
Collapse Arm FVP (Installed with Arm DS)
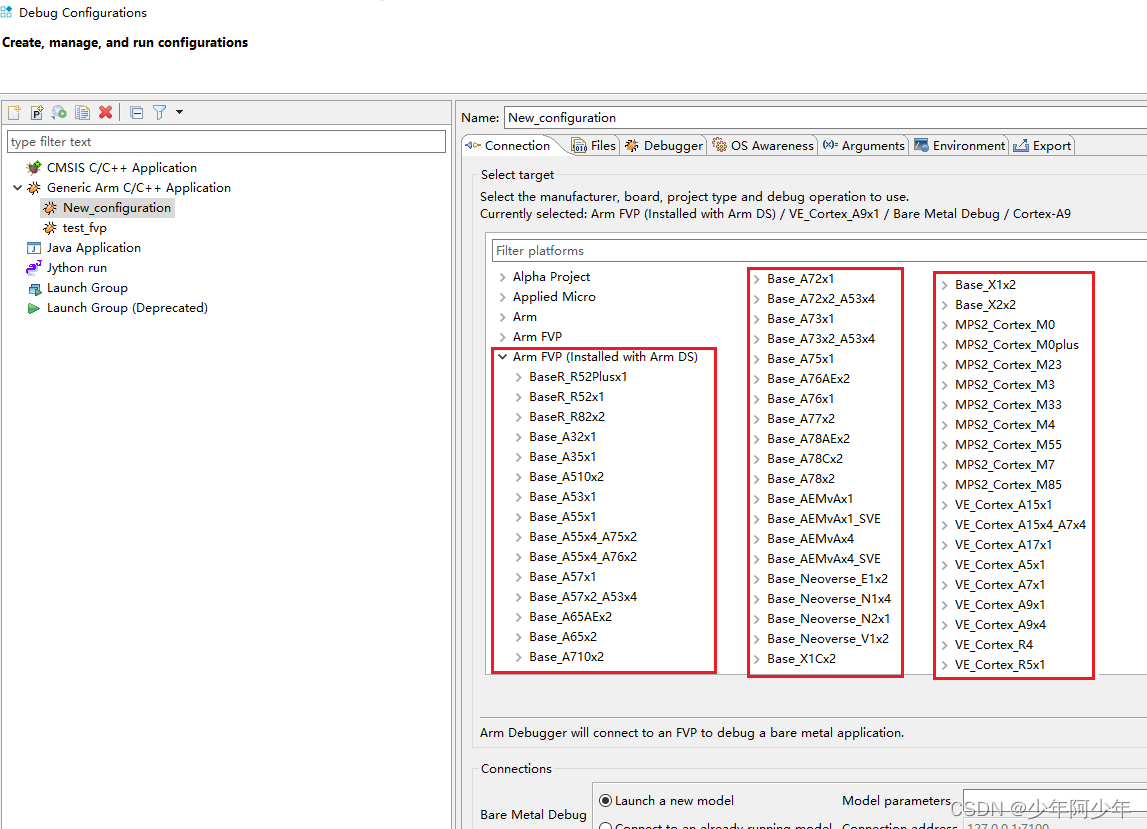coord(501,356)
